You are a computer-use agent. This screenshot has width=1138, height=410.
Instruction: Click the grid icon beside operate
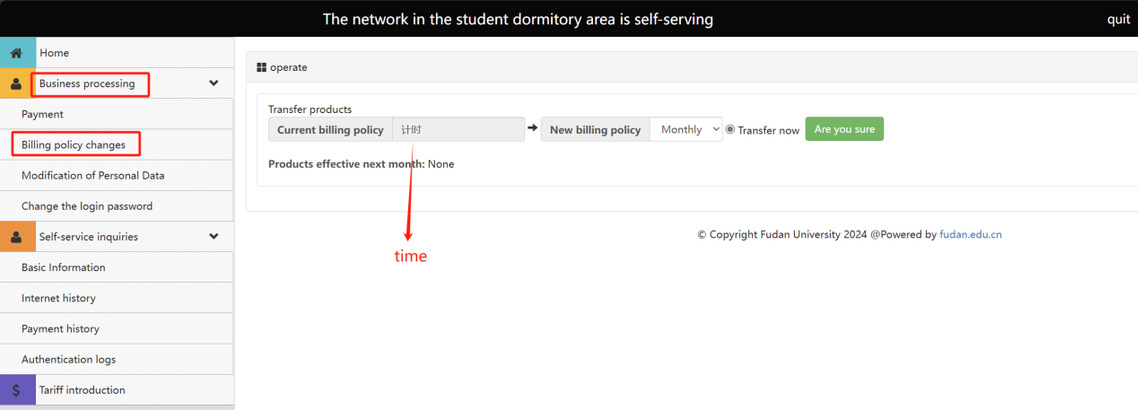click(x=261, y=68)
